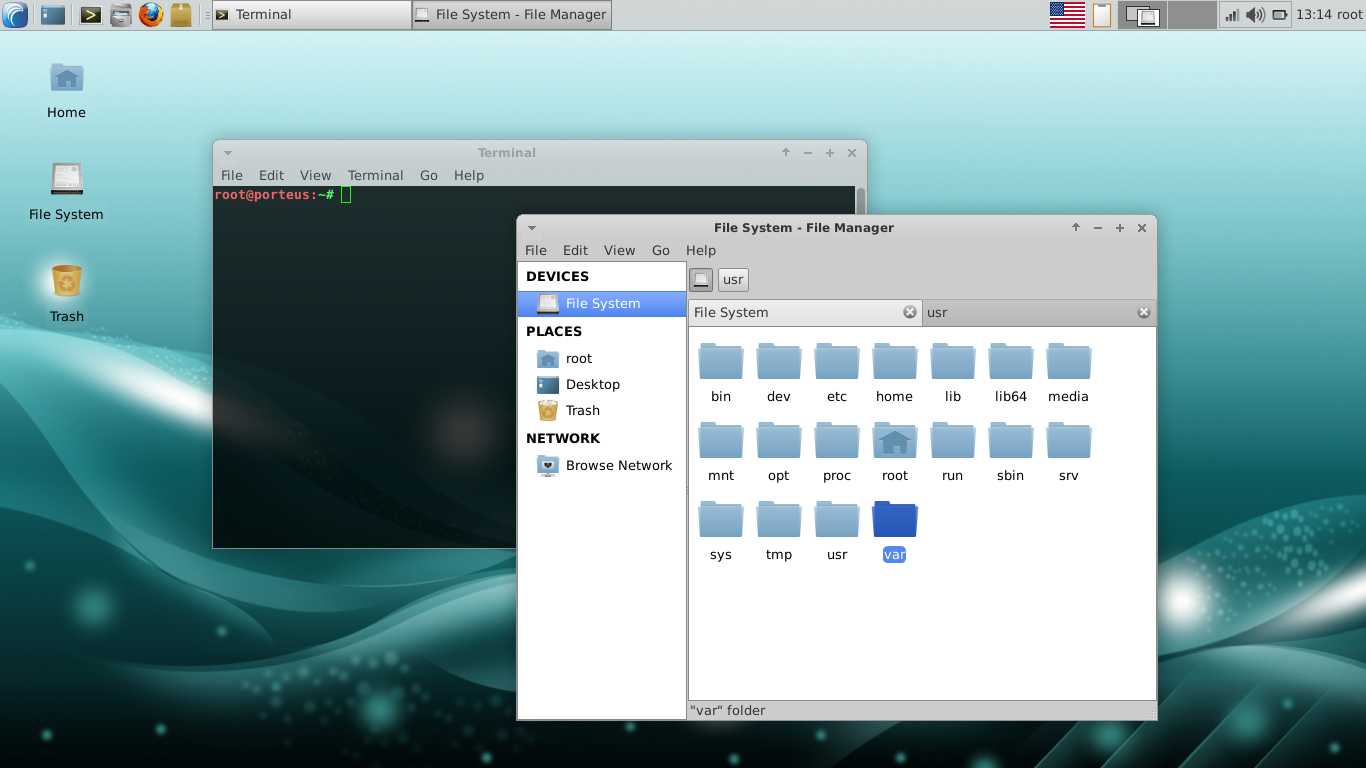Switch to the usr tab
Image resolution: width=1366 pixels, height=768 pixels.
tap(1030, 312)
